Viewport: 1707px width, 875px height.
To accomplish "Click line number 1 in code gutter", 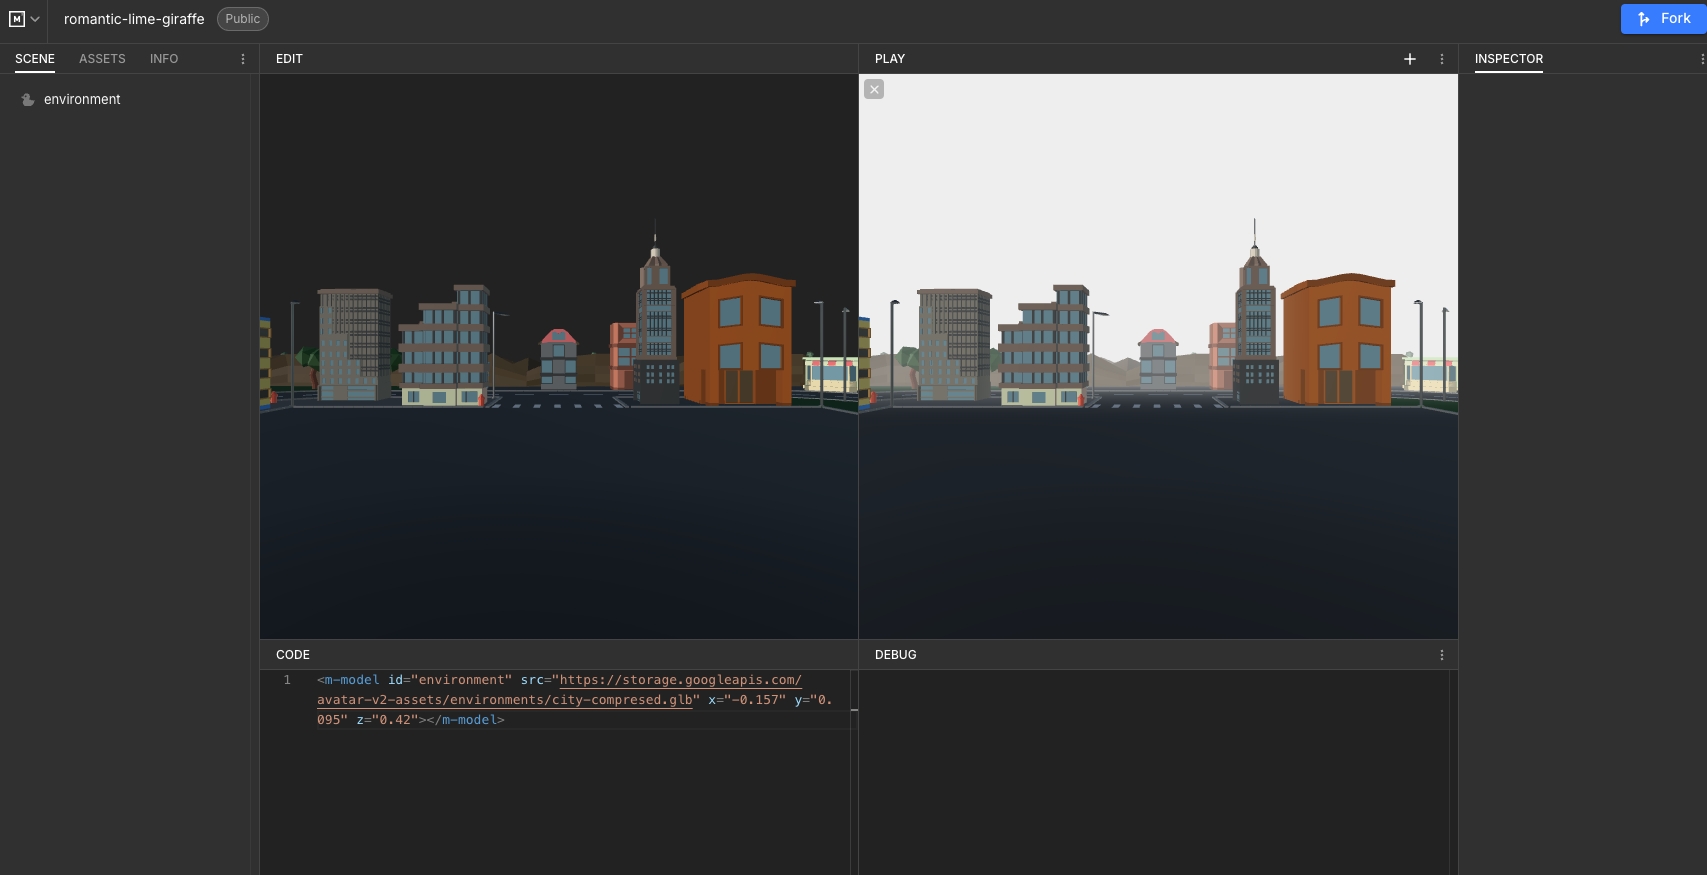I will click(x=287, y=680).
